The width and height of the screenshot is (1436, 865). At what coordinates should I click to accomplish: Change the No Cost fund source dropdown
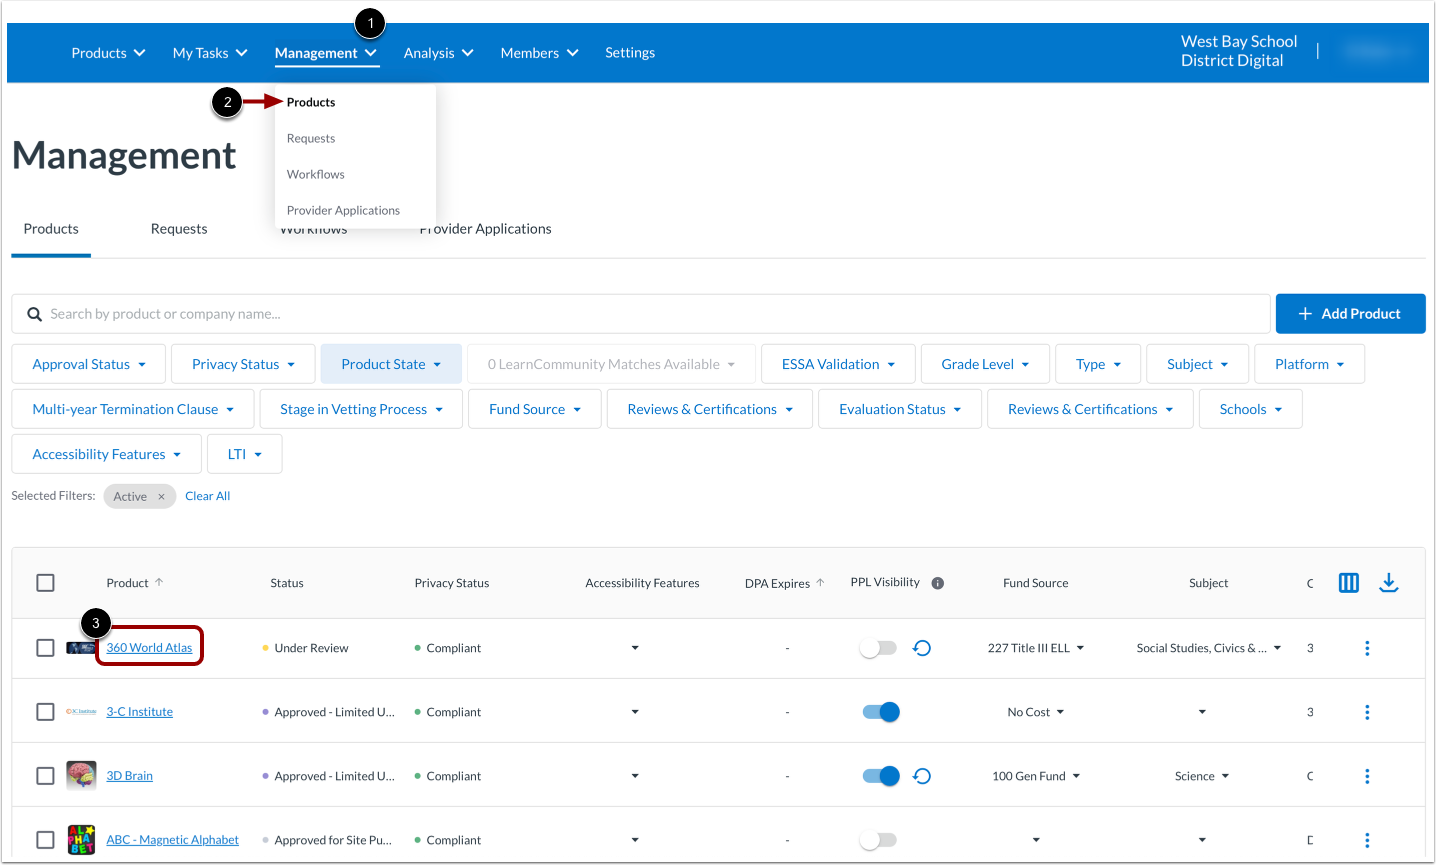pos(1036,712)
